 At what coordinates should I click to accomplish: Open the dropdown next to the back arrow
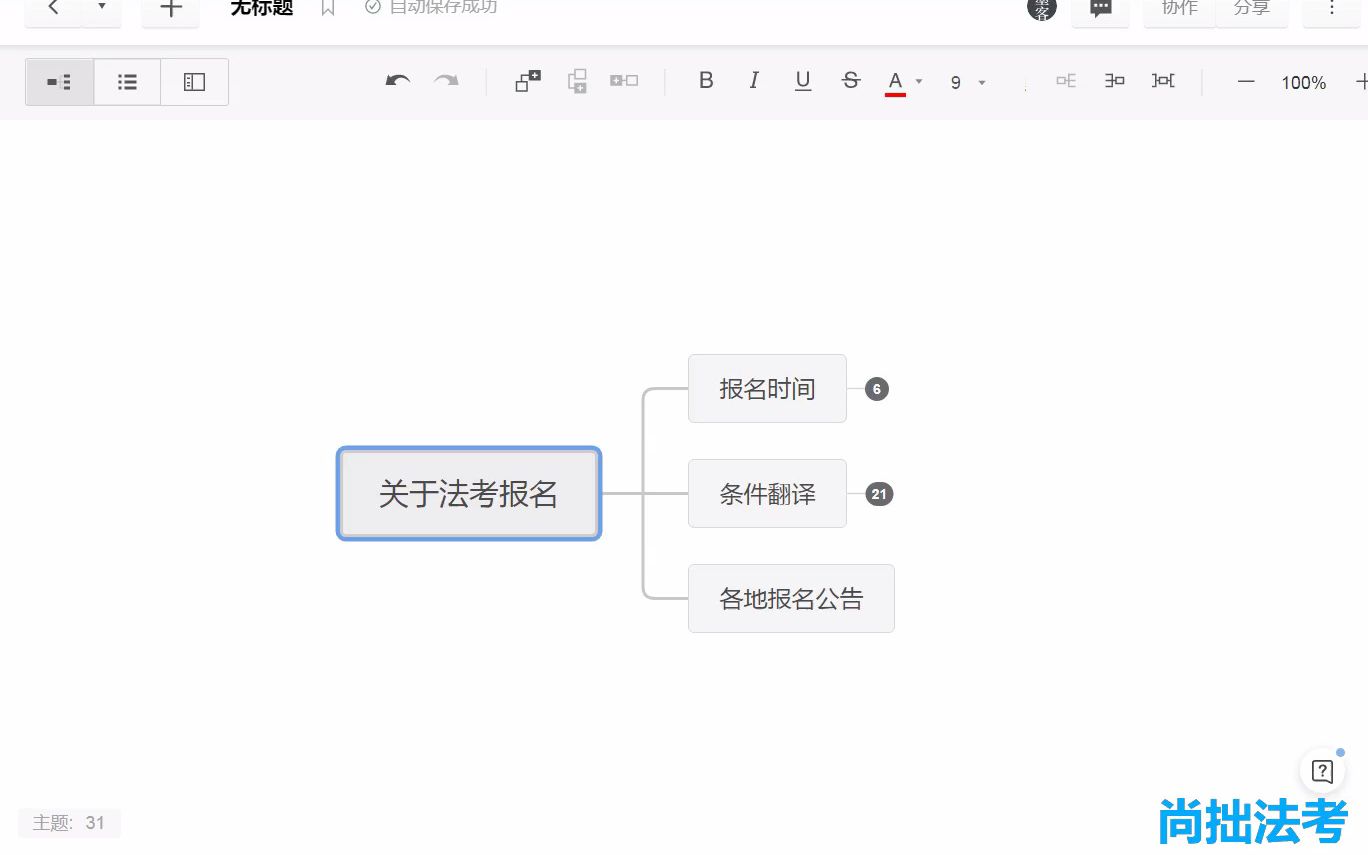tap(101, 8)
